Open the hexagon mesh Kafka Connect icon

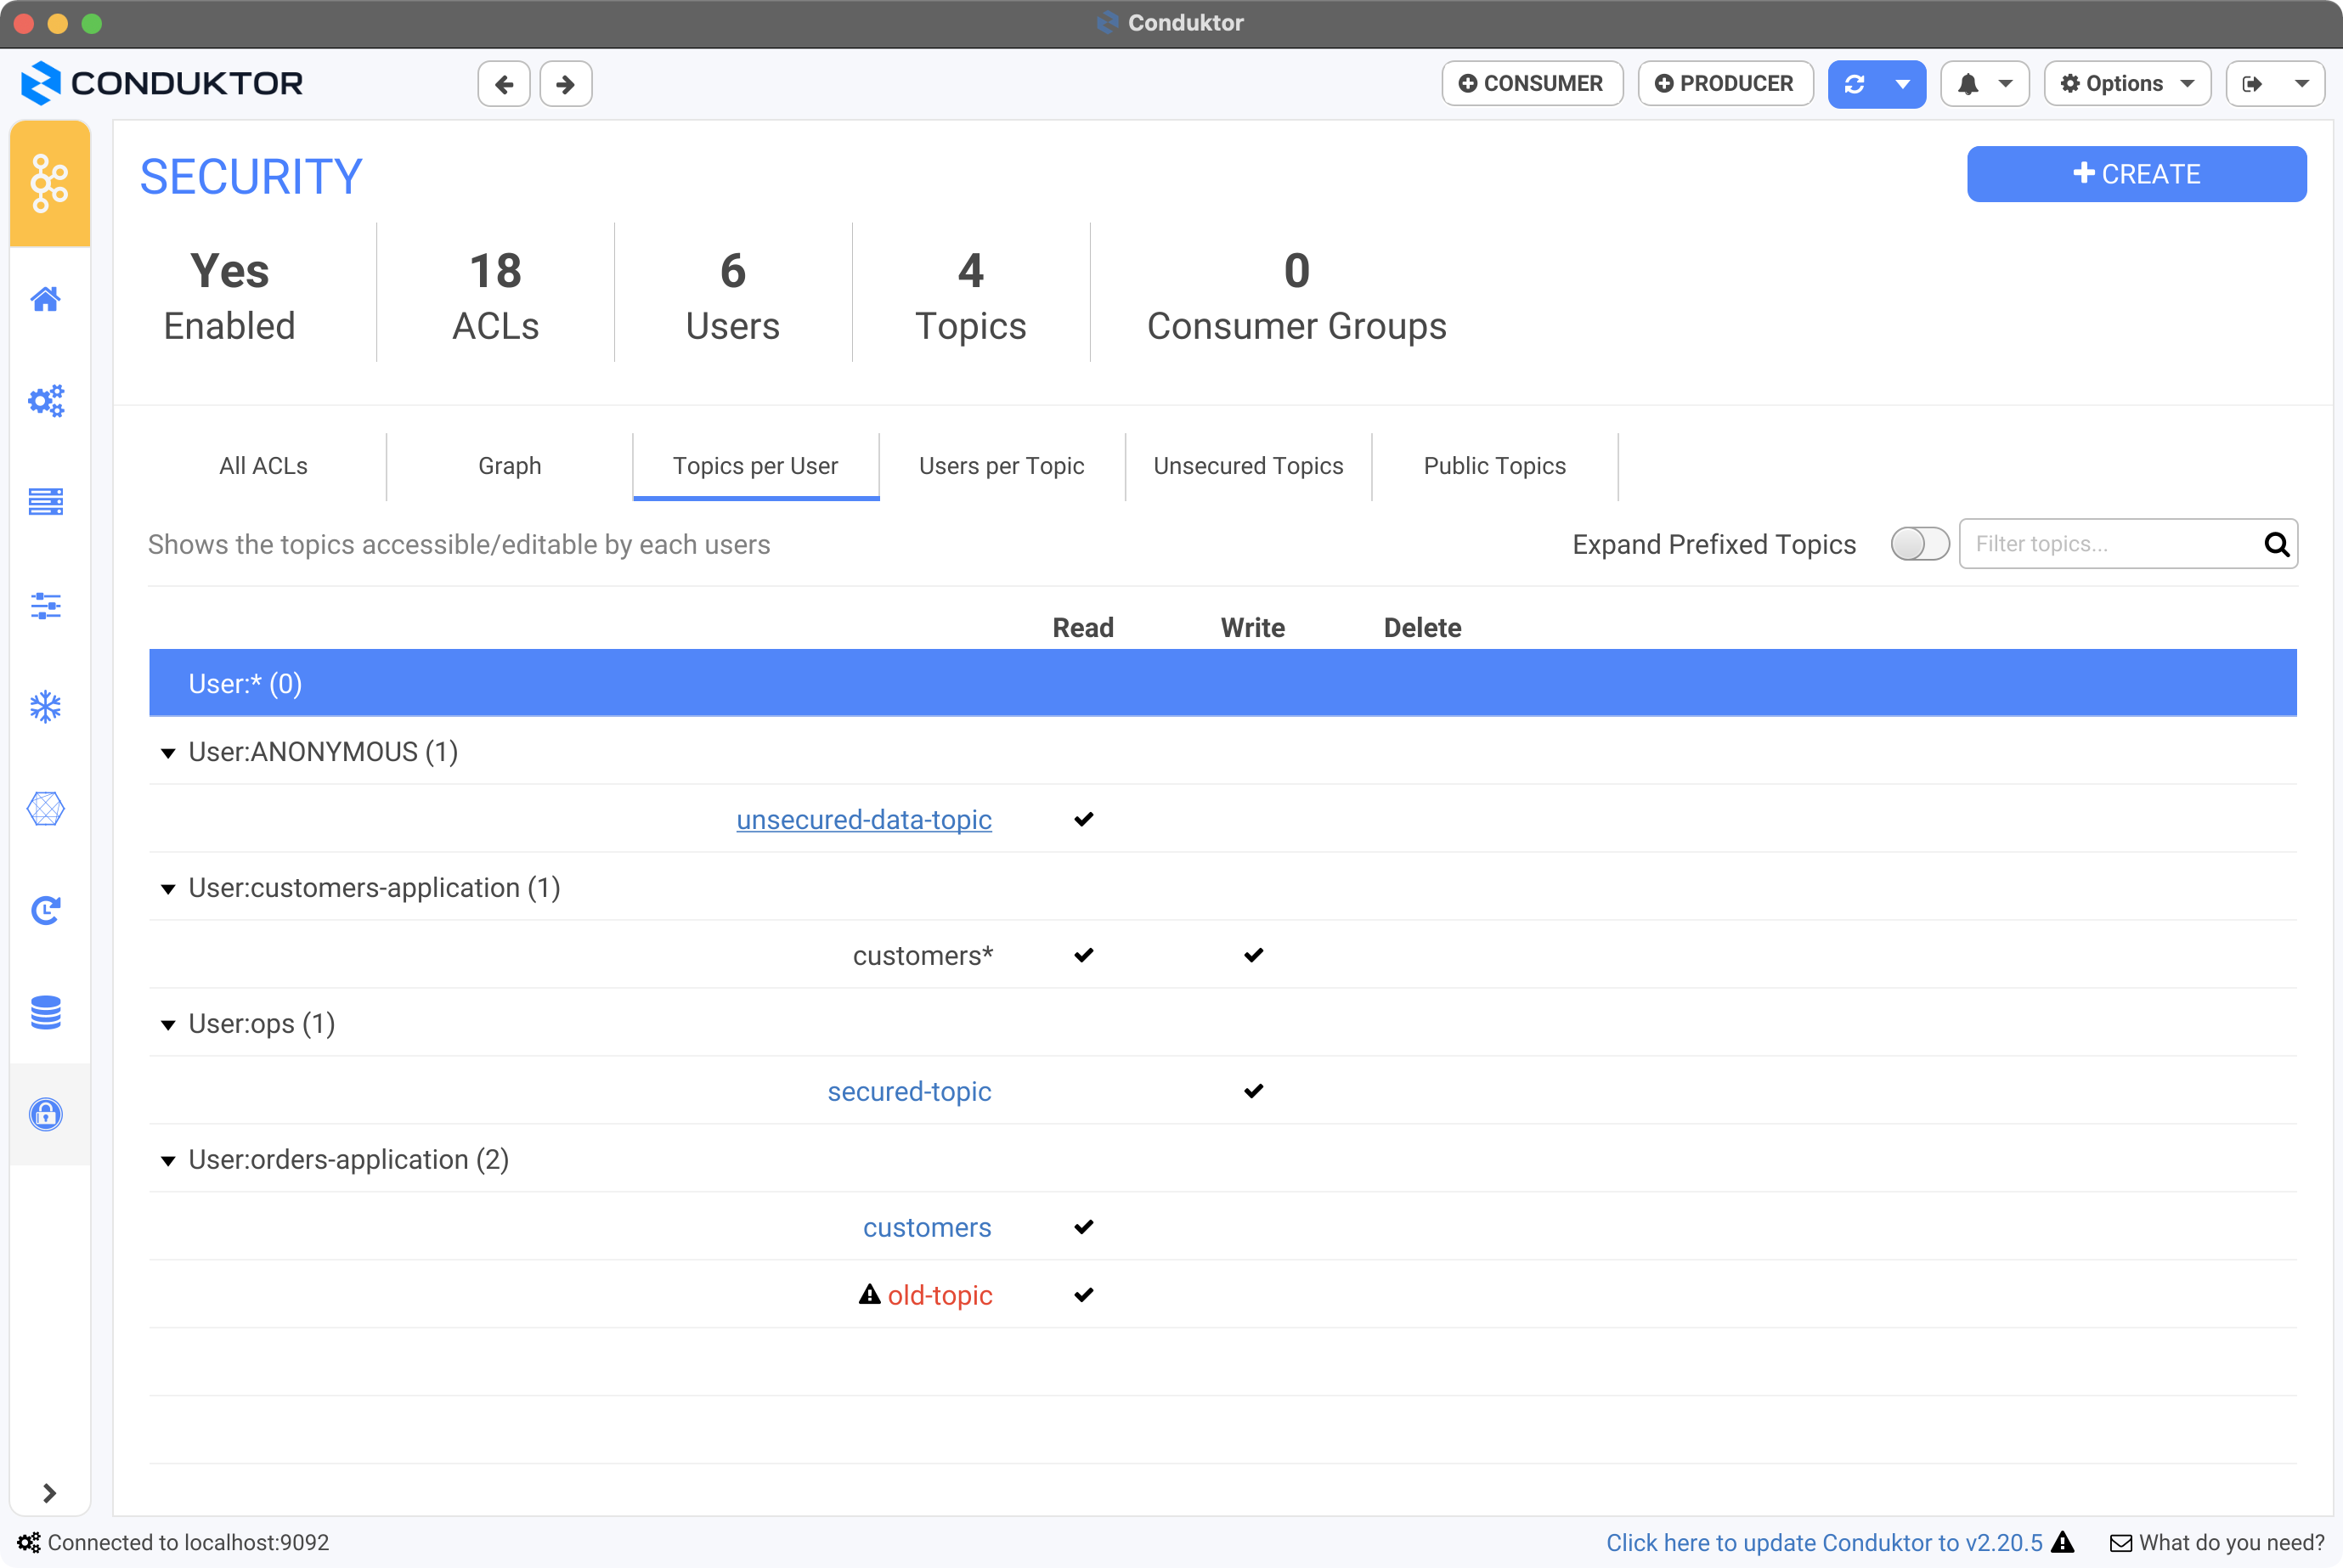coord(46,808)
